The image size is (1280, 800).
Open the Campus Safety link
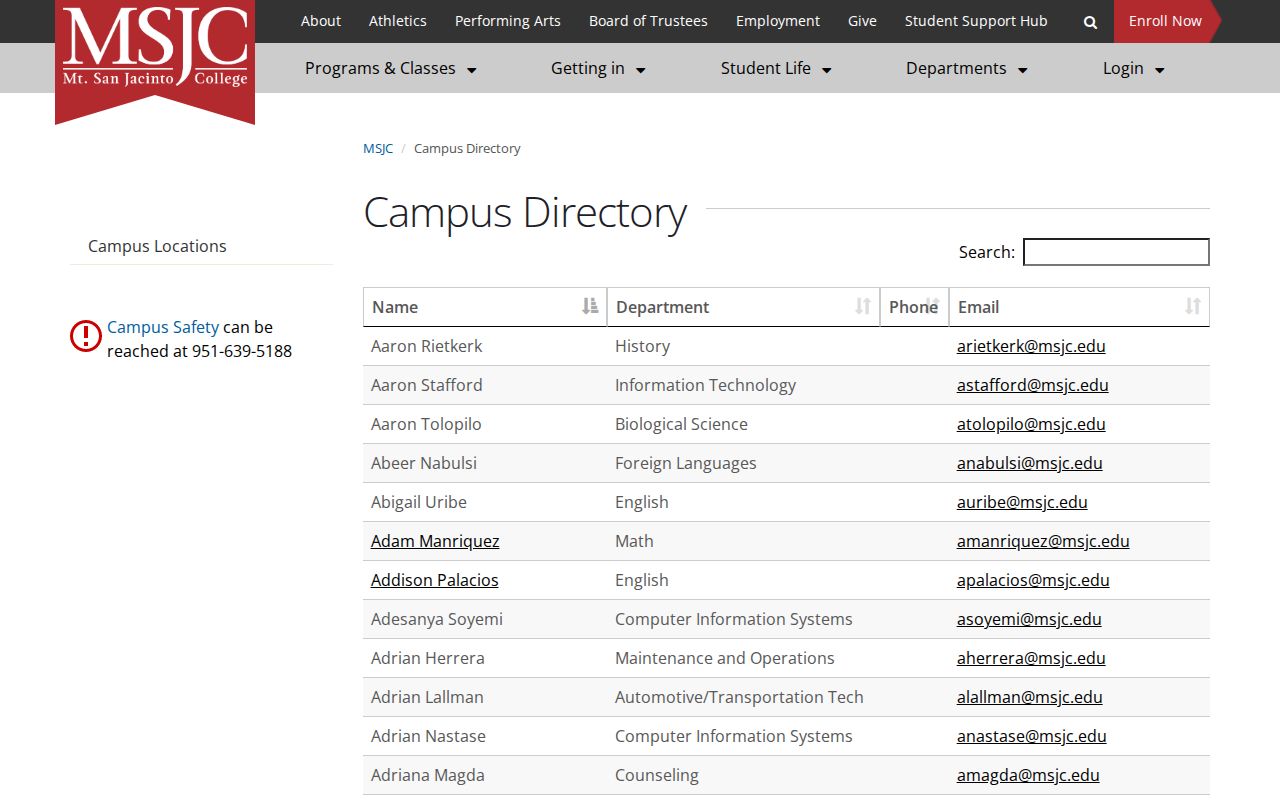pos(163,327)
